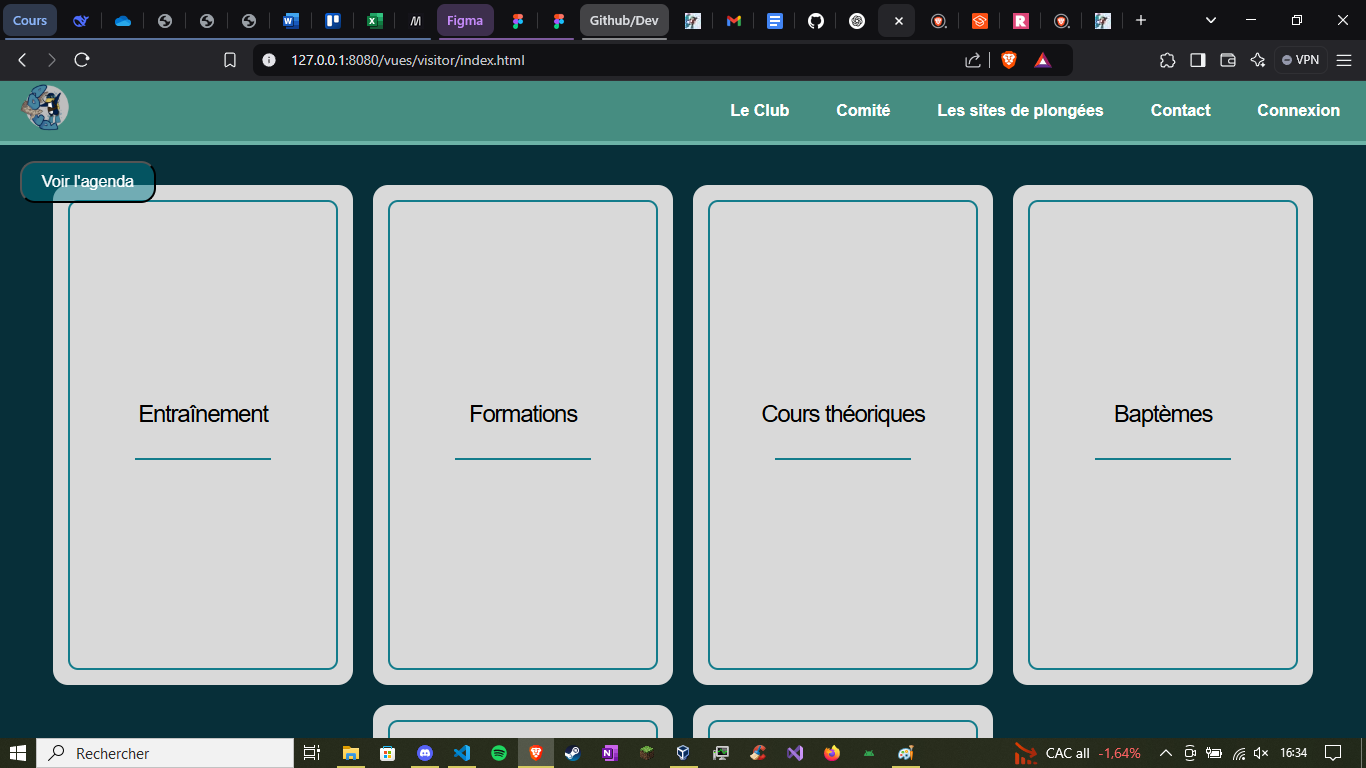
Task: Open the sidebar panel icon near VPN
Action: [x=1198, y=60]
